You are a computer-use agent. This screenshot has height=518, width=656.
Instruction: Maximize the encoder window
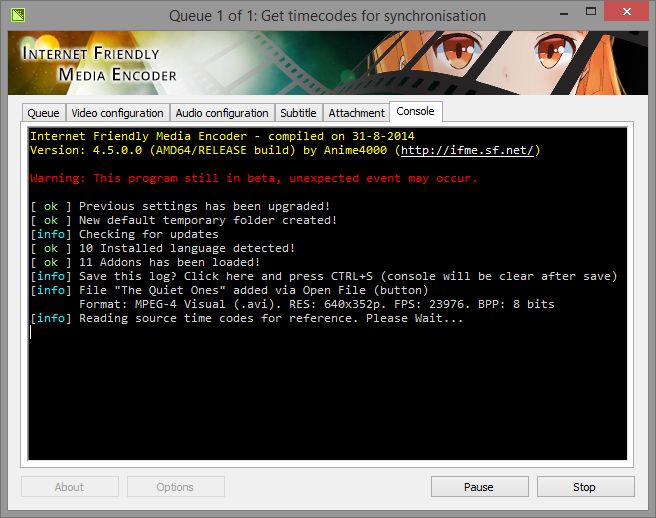(591, 12)
